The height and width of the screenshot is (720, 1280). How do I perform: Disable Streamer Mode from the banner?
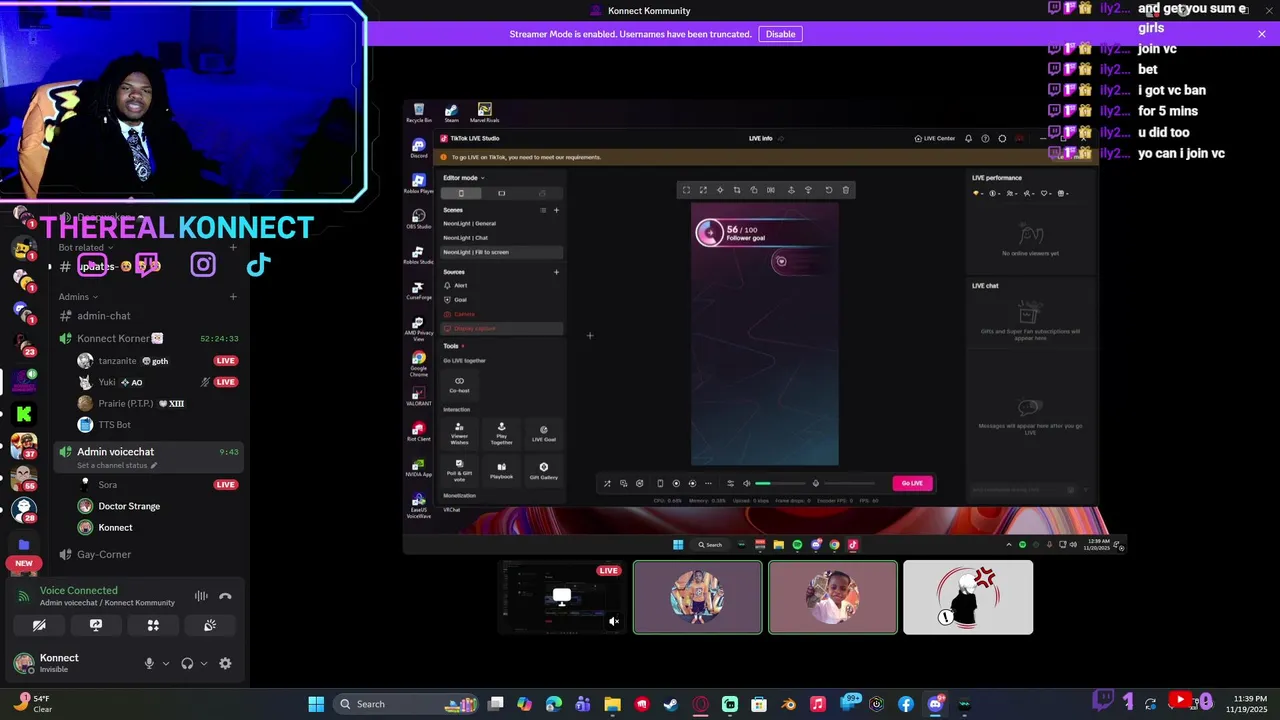click(x=780, y=34)
